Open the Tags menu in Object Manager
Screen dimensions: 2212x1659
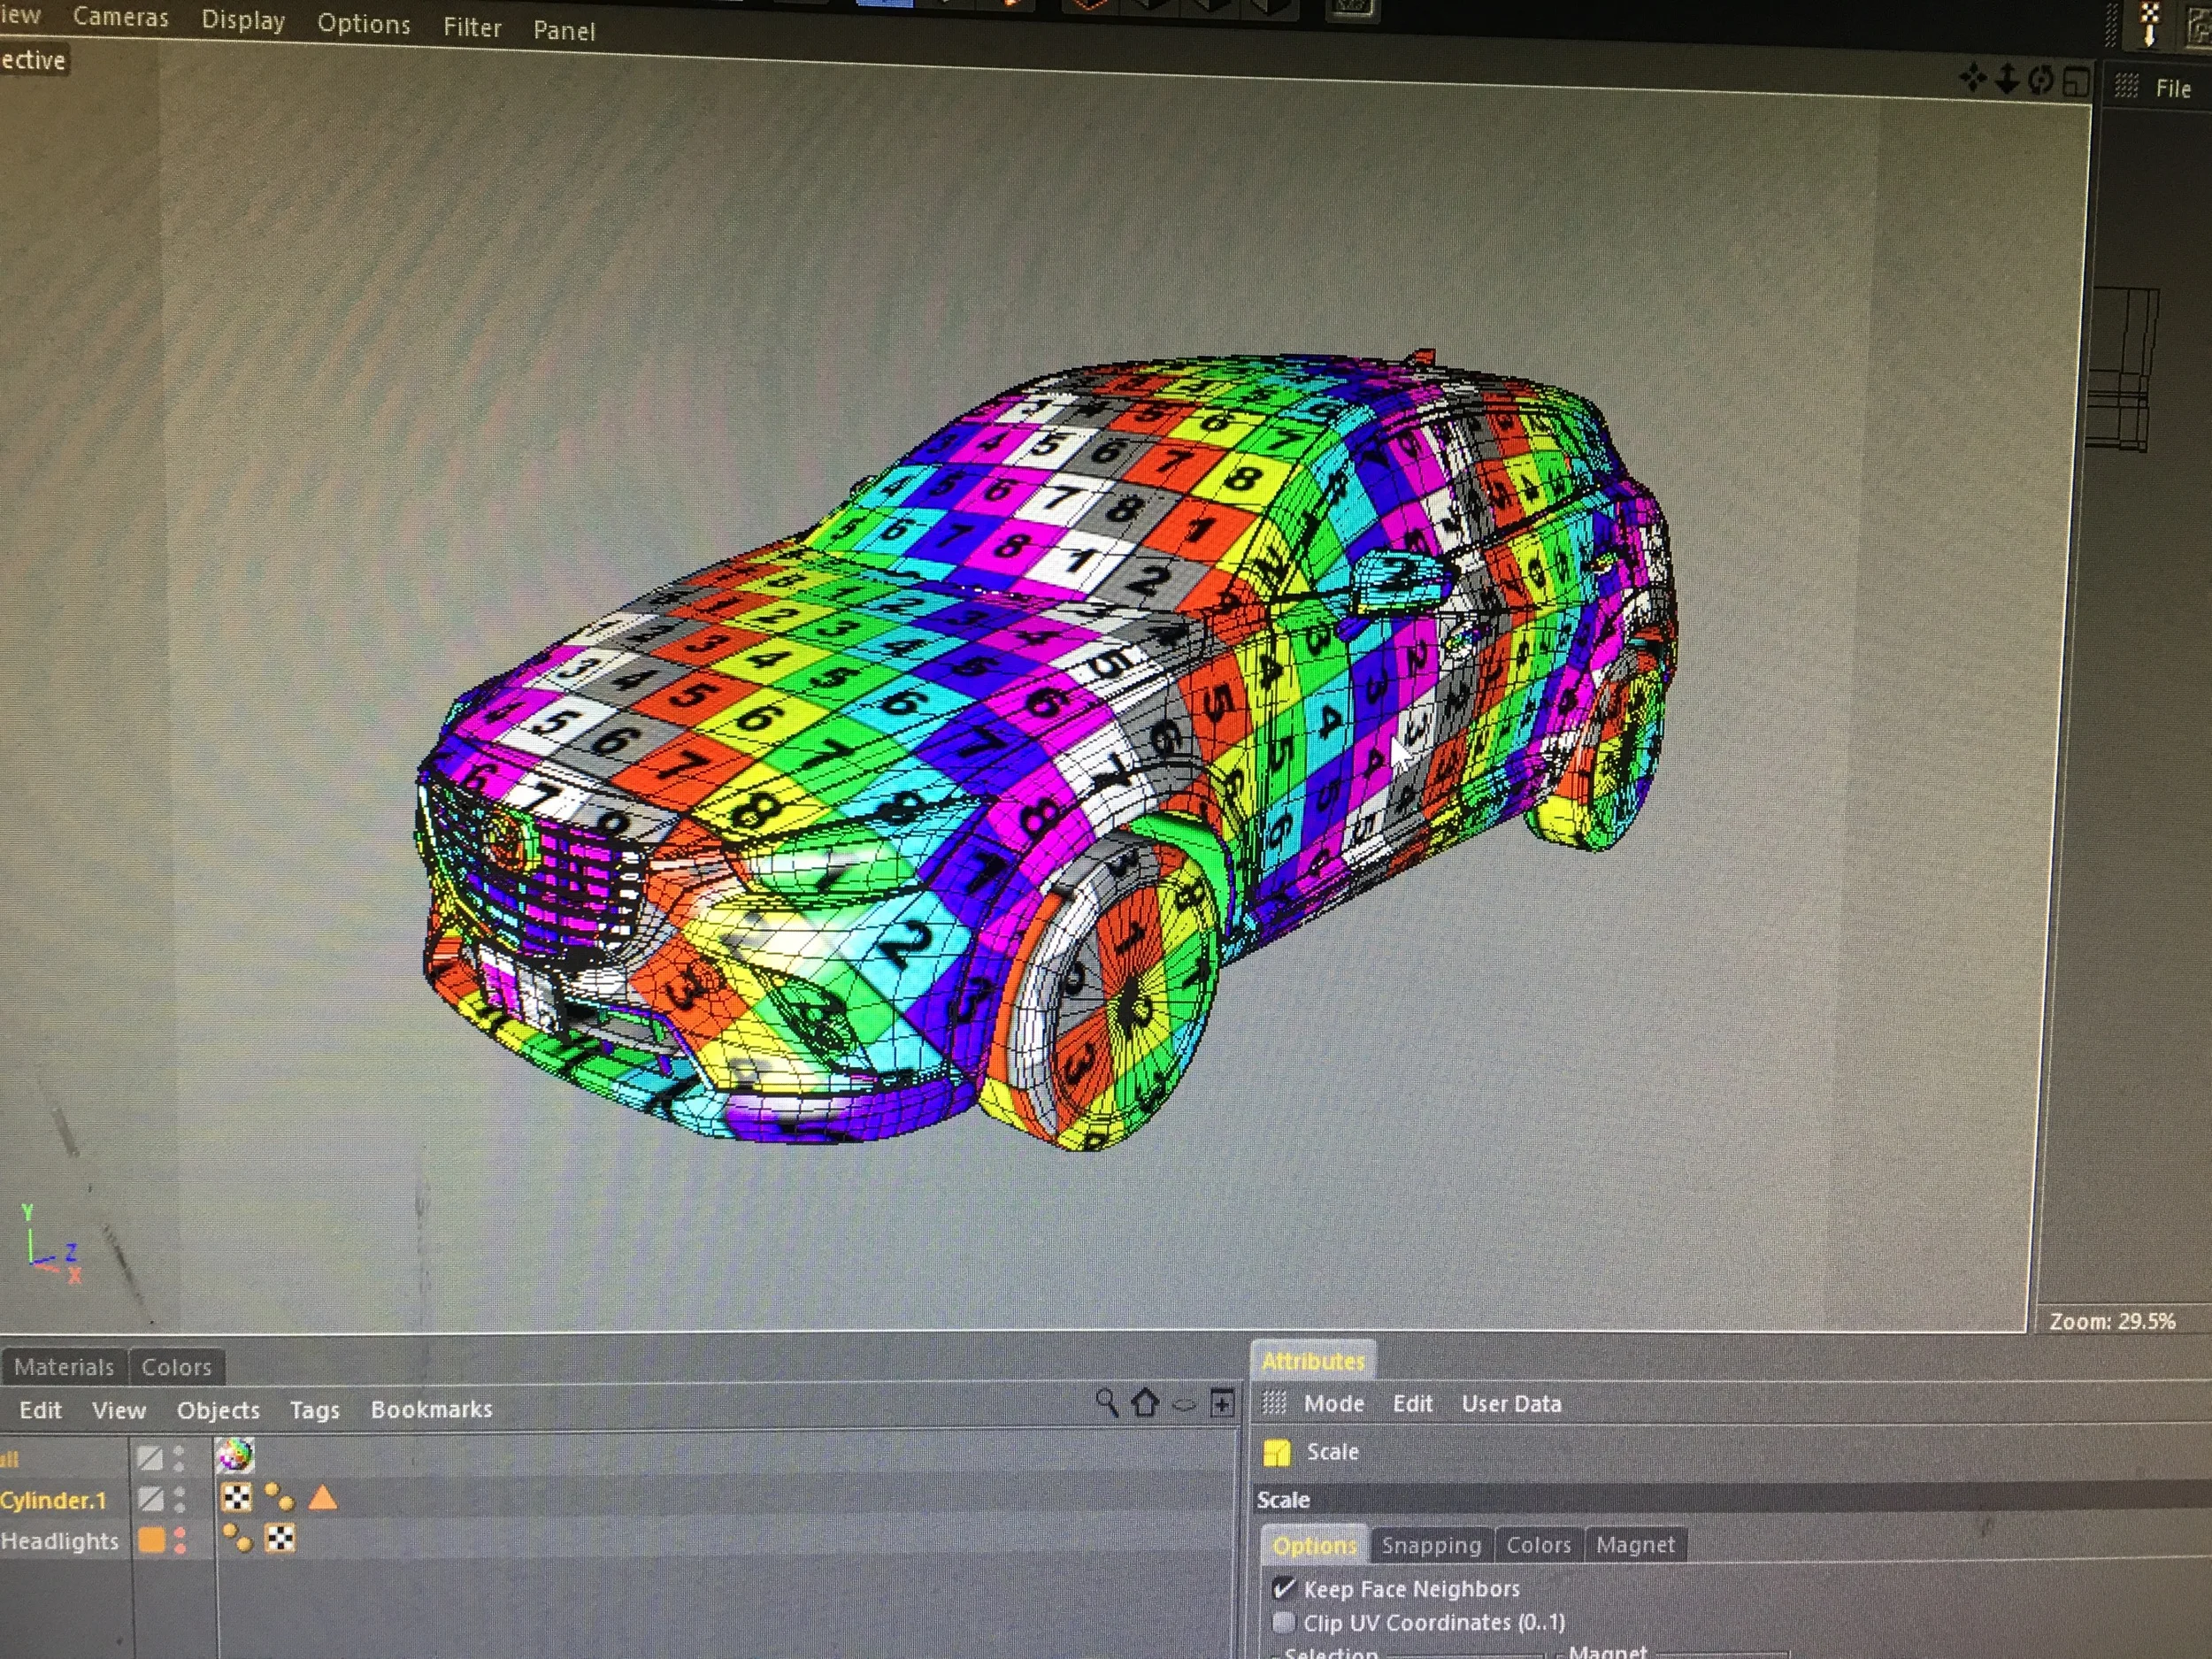coord(314,1410)
